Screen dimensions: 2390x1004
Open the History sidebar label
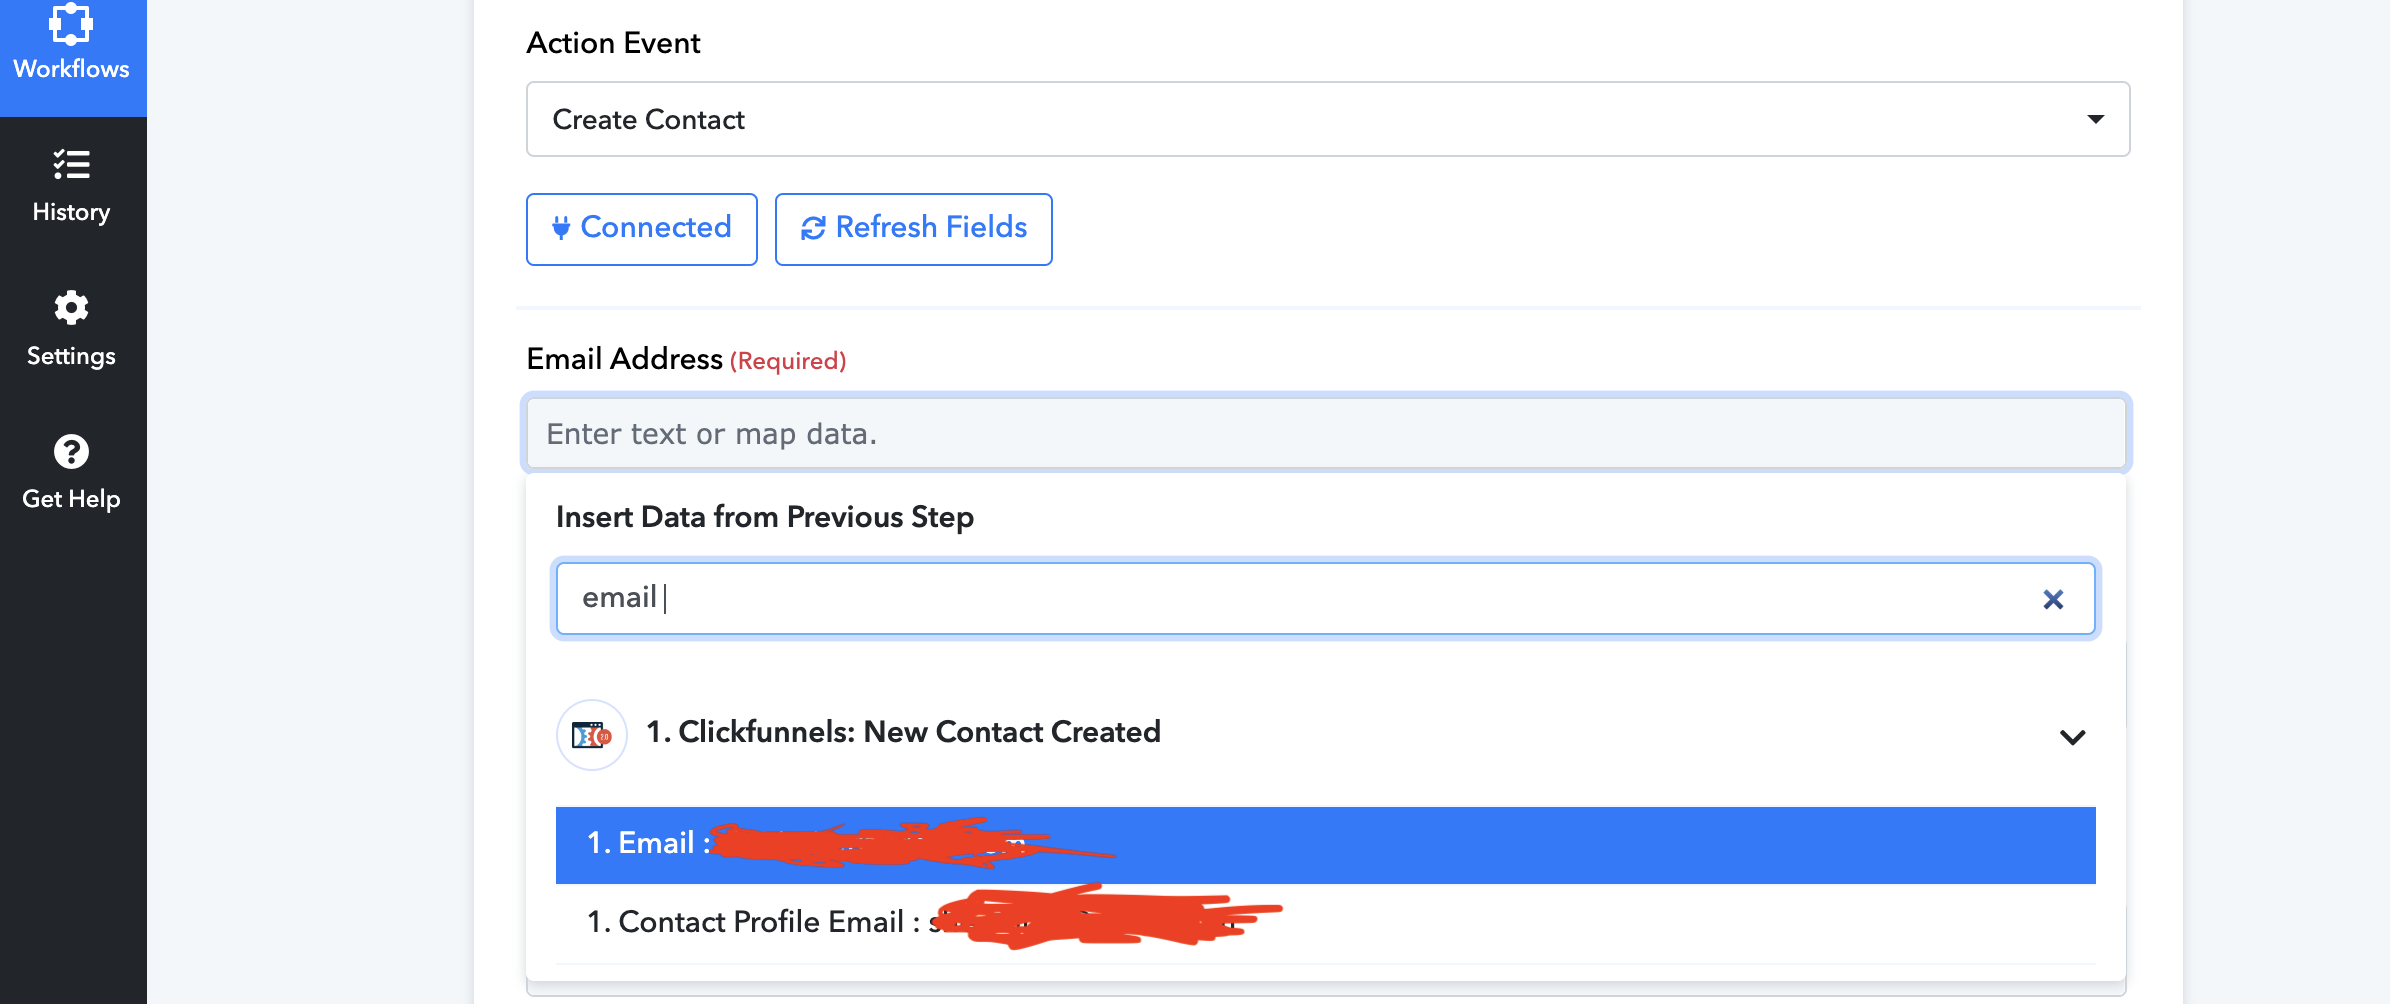[71, 212]
